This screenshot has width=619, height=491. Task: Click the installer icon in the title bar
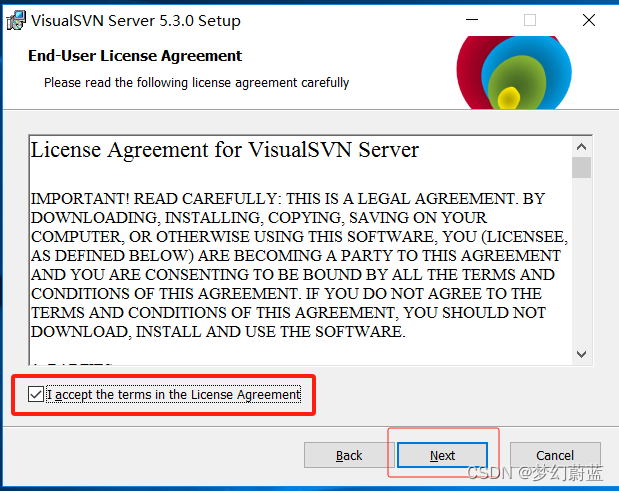(16, 21)
